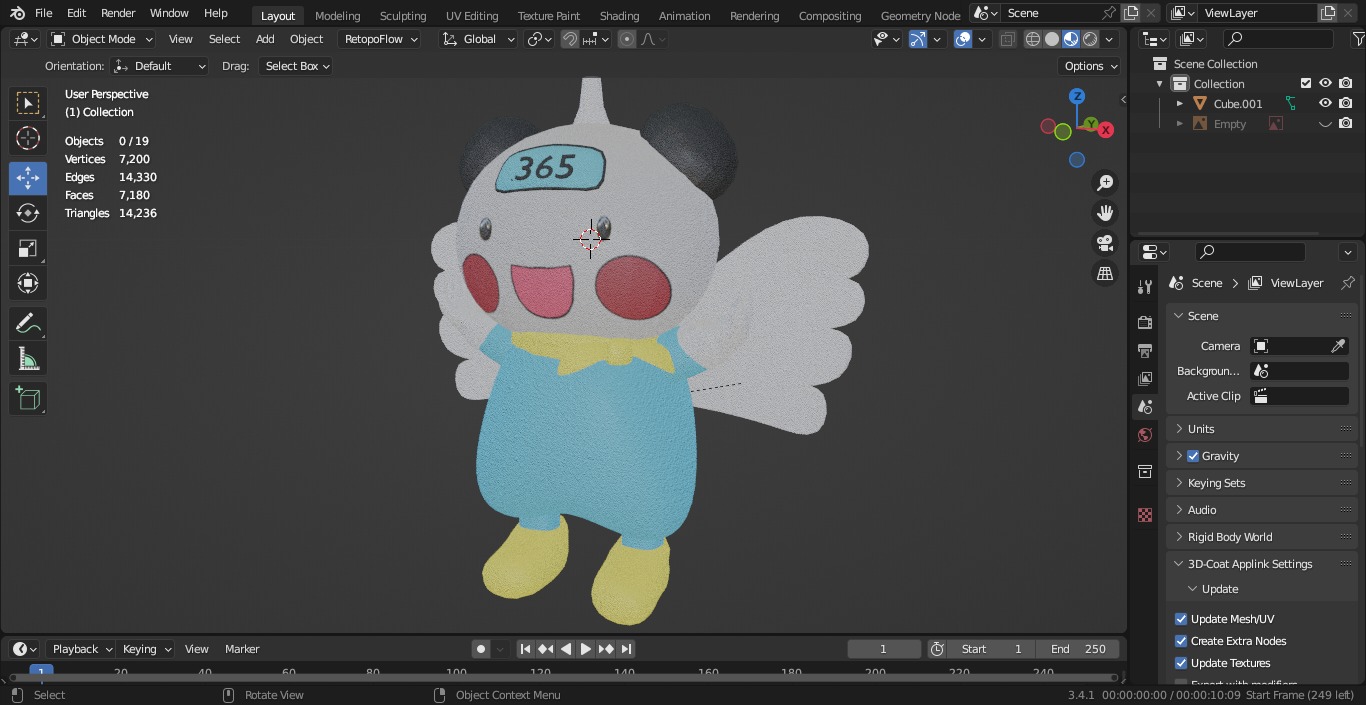This screenshot has width=1366, height=705.
Task: Toggle the Gravity checkbox
Action: click(x=1192, y=456)
